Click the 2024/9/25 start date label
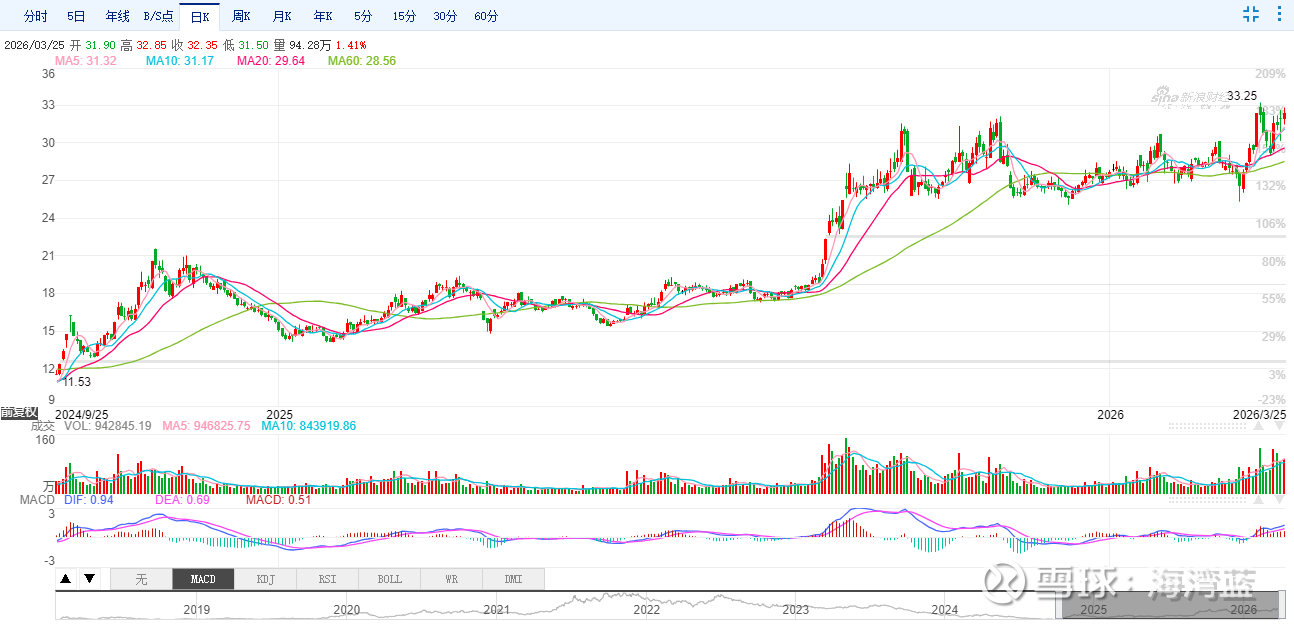This screenshot has height=624, width=1294. (x=82, y=414)
